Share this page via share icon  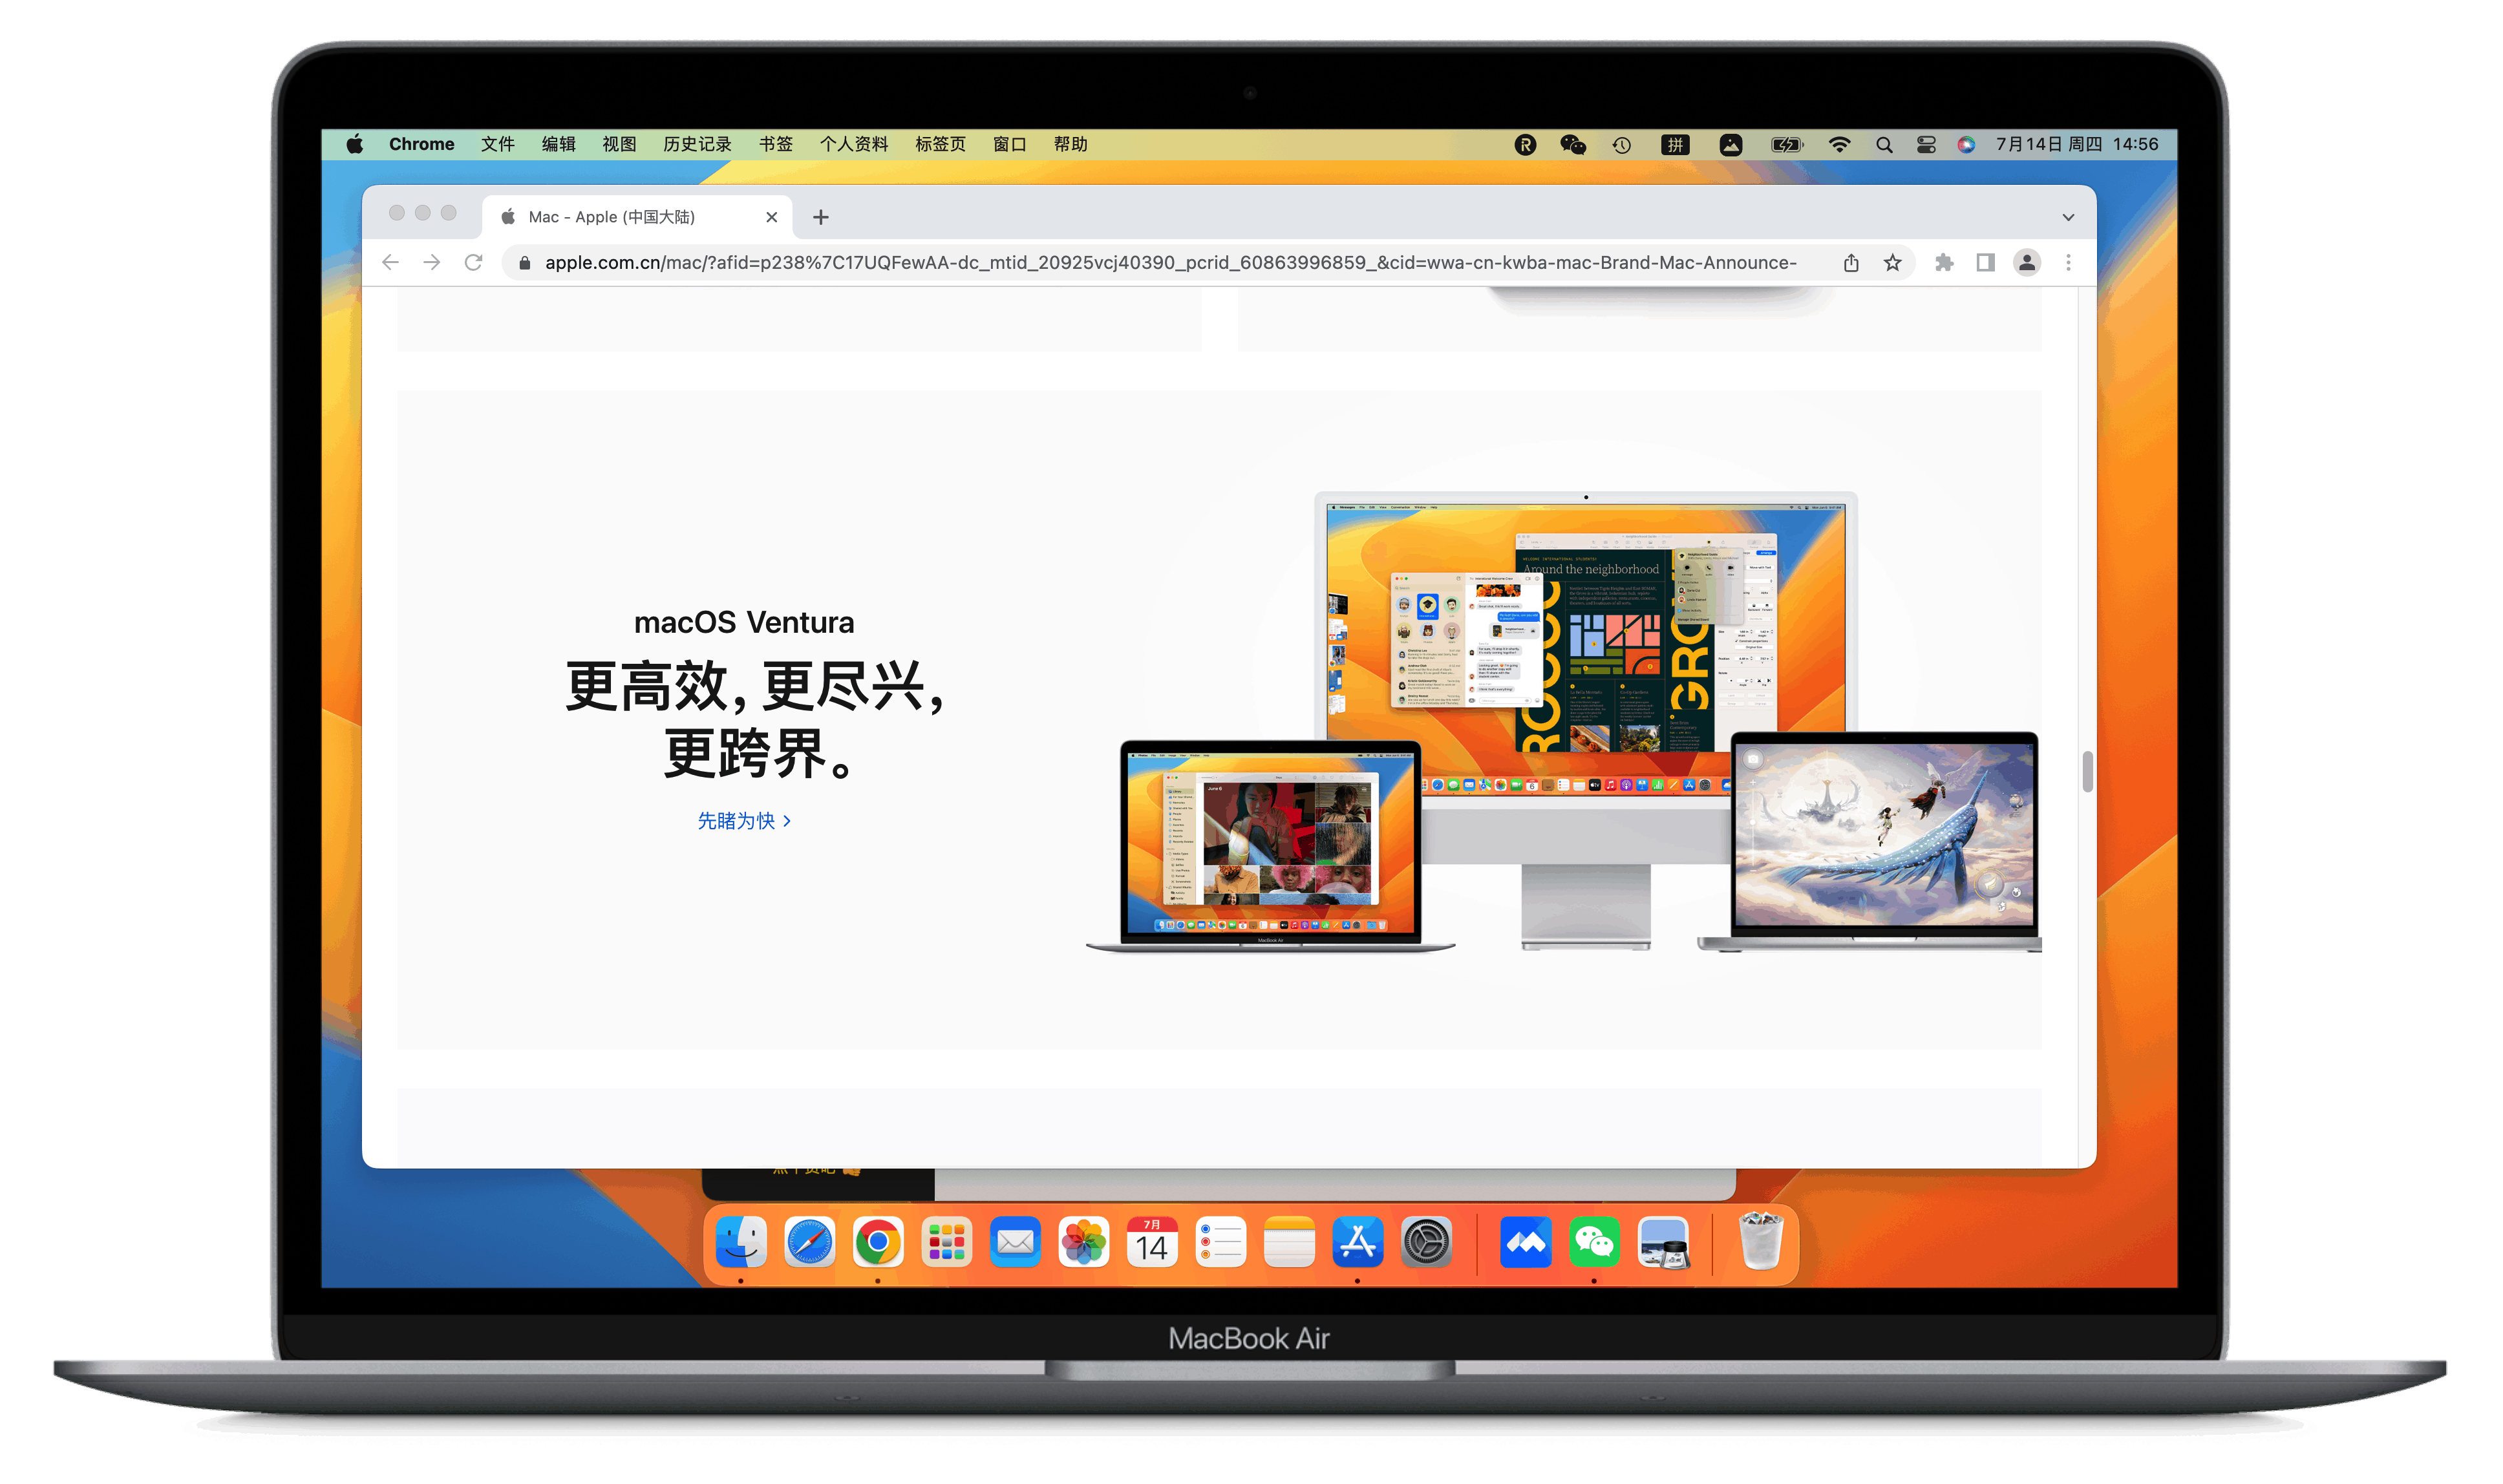1851,263
